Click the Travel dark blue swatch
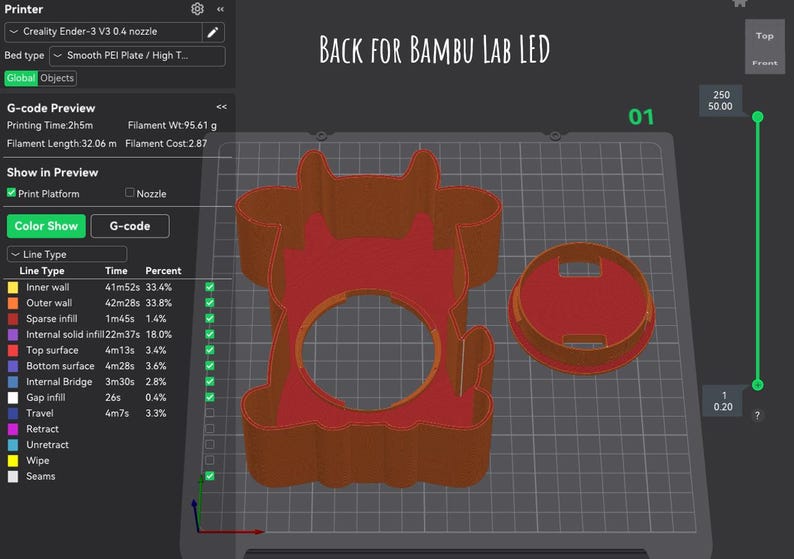The image size is (794, 559). point(13,413)
